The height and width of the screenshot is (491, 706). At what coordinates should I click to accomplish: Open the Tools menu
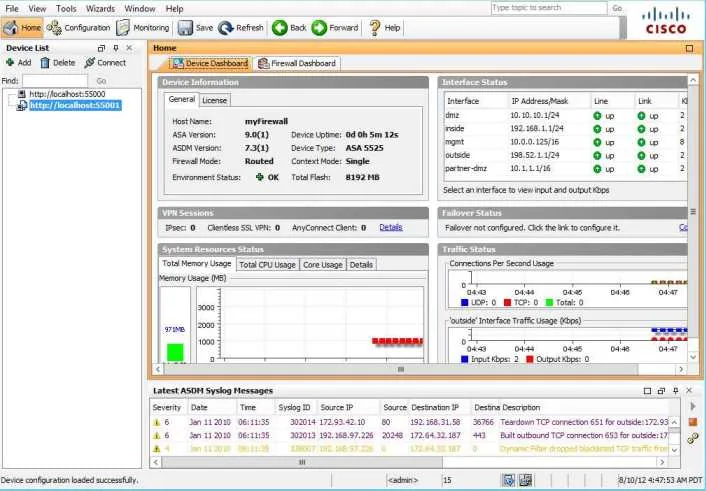click(x=66, y=9)
